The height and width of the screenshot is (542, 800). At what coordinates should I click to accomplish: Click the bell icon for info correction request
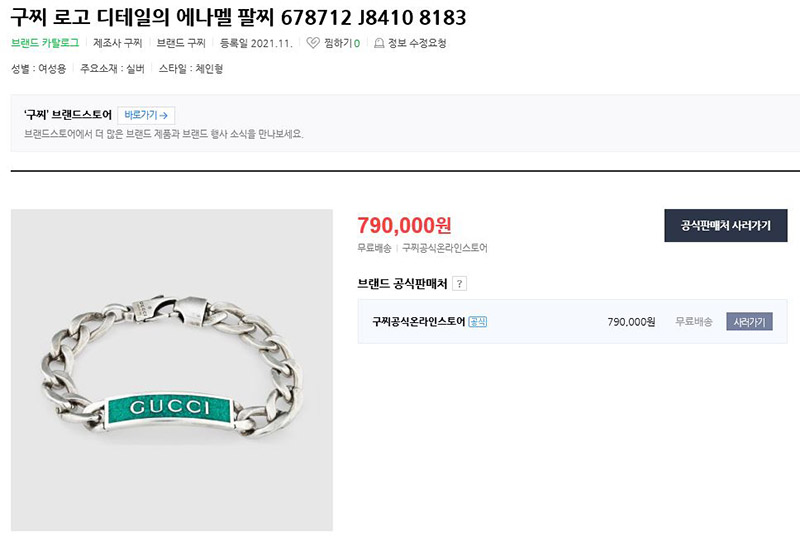(x=379, y=43)
